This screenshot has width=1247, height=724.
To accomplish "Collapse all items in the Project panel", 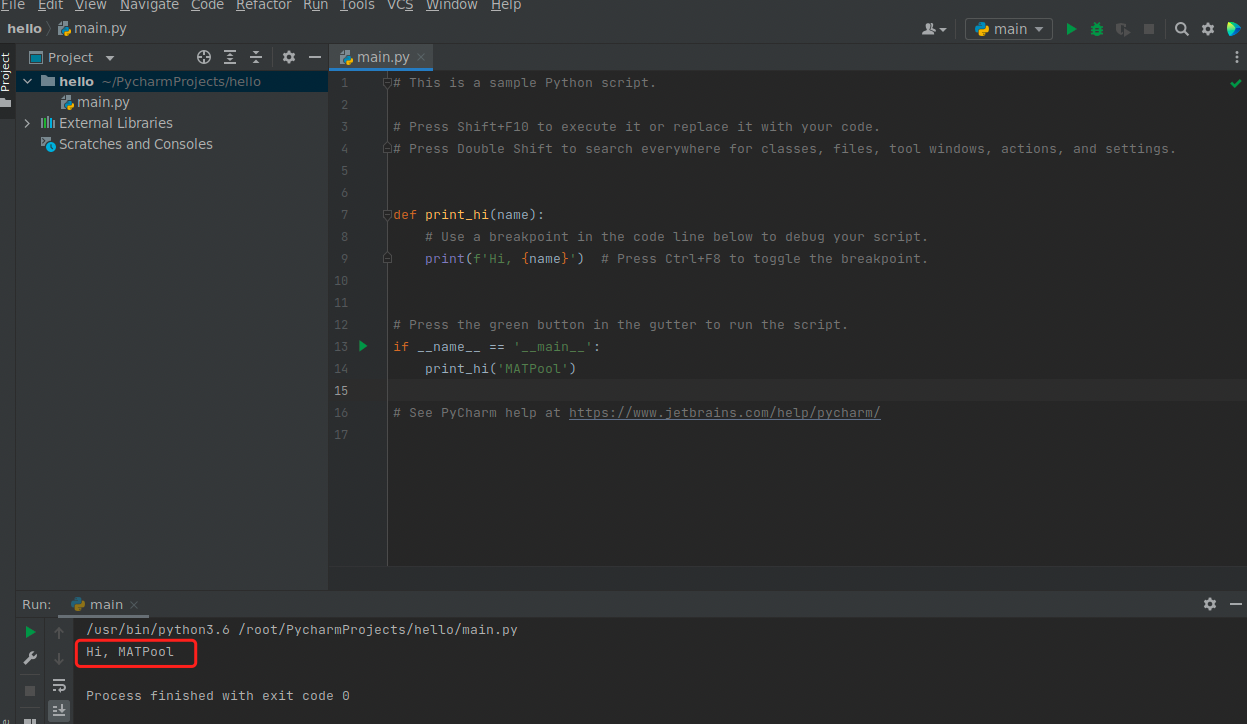I will coord(256,57).
